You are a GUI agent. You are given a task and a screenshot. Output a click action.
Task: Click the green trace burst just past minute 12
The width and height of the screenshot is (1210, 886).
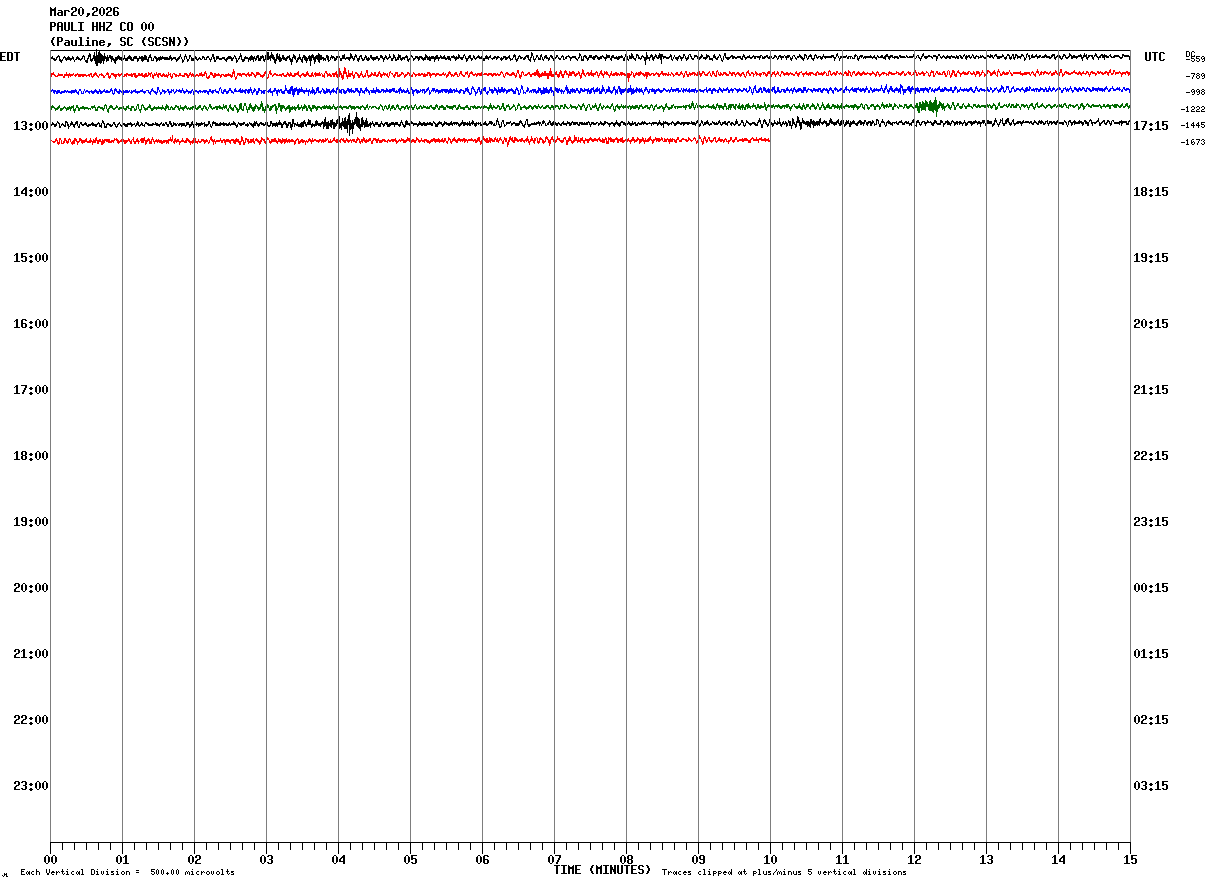(x=930, y=106)
